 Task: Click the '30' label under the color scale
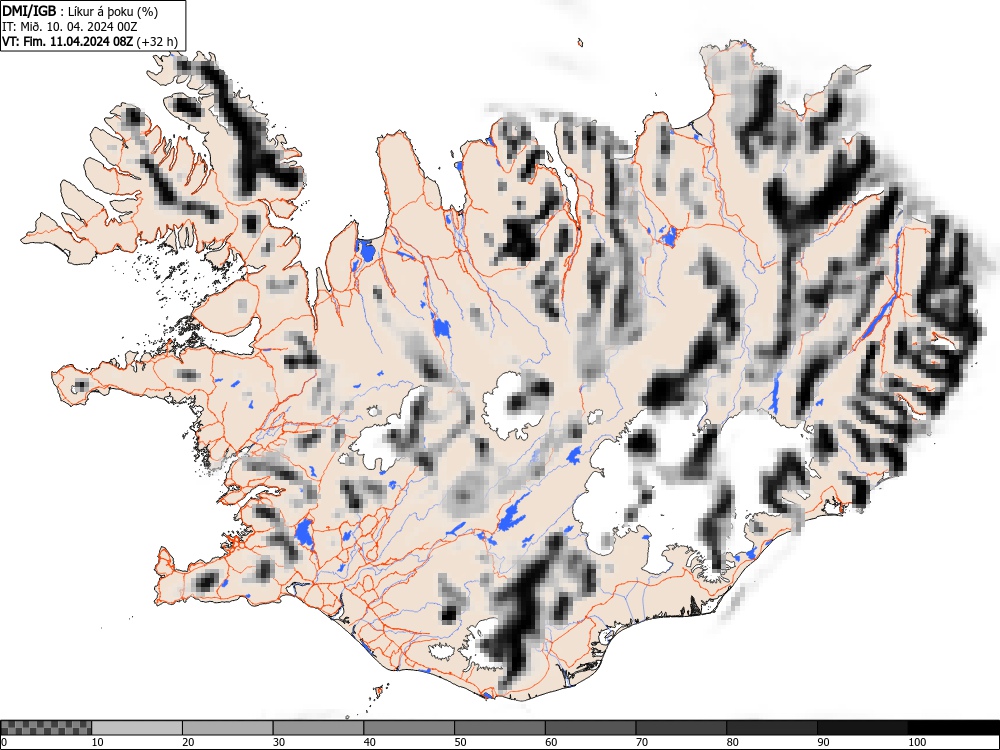279,742
